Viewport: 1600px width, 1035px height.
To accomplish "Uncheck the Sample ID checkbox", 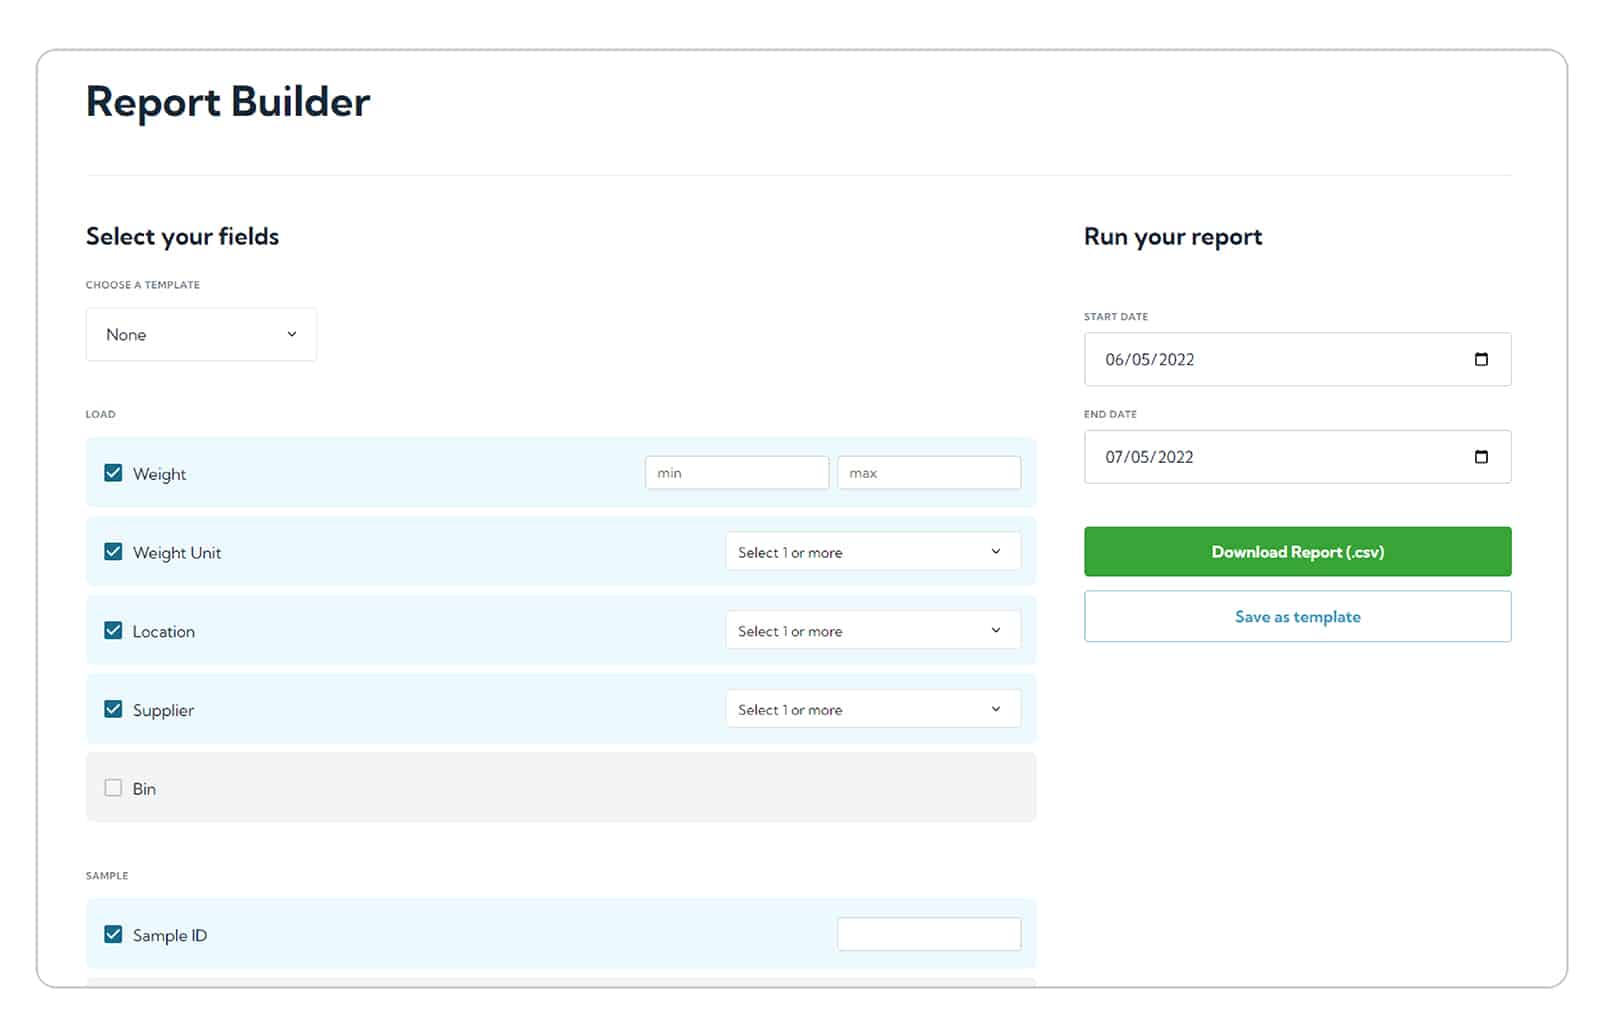I will click(113, 934).
